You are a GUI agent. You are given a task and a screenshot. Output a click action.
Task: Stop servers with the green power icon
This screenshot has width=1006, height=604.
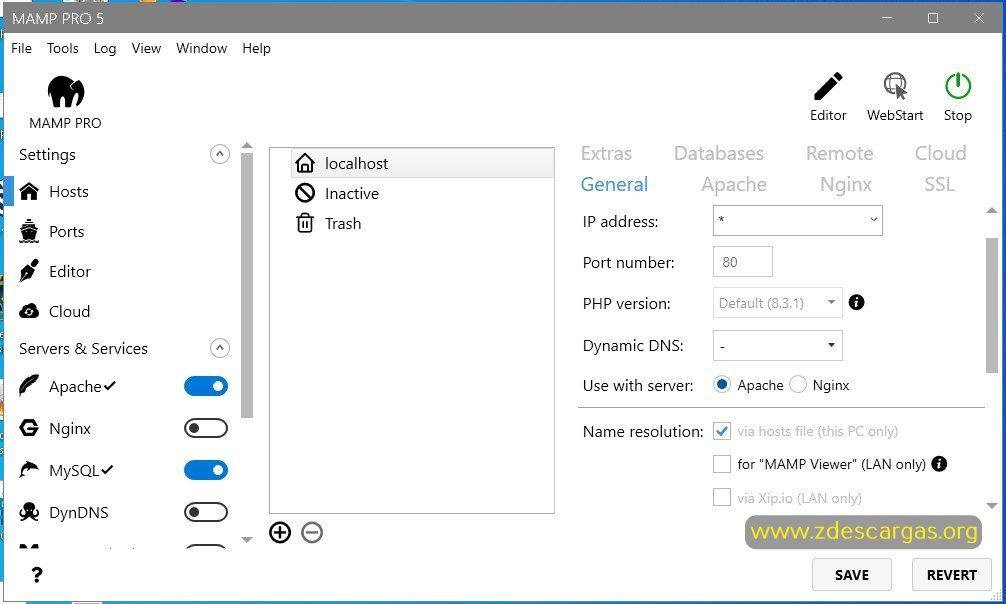coord(957,86)
